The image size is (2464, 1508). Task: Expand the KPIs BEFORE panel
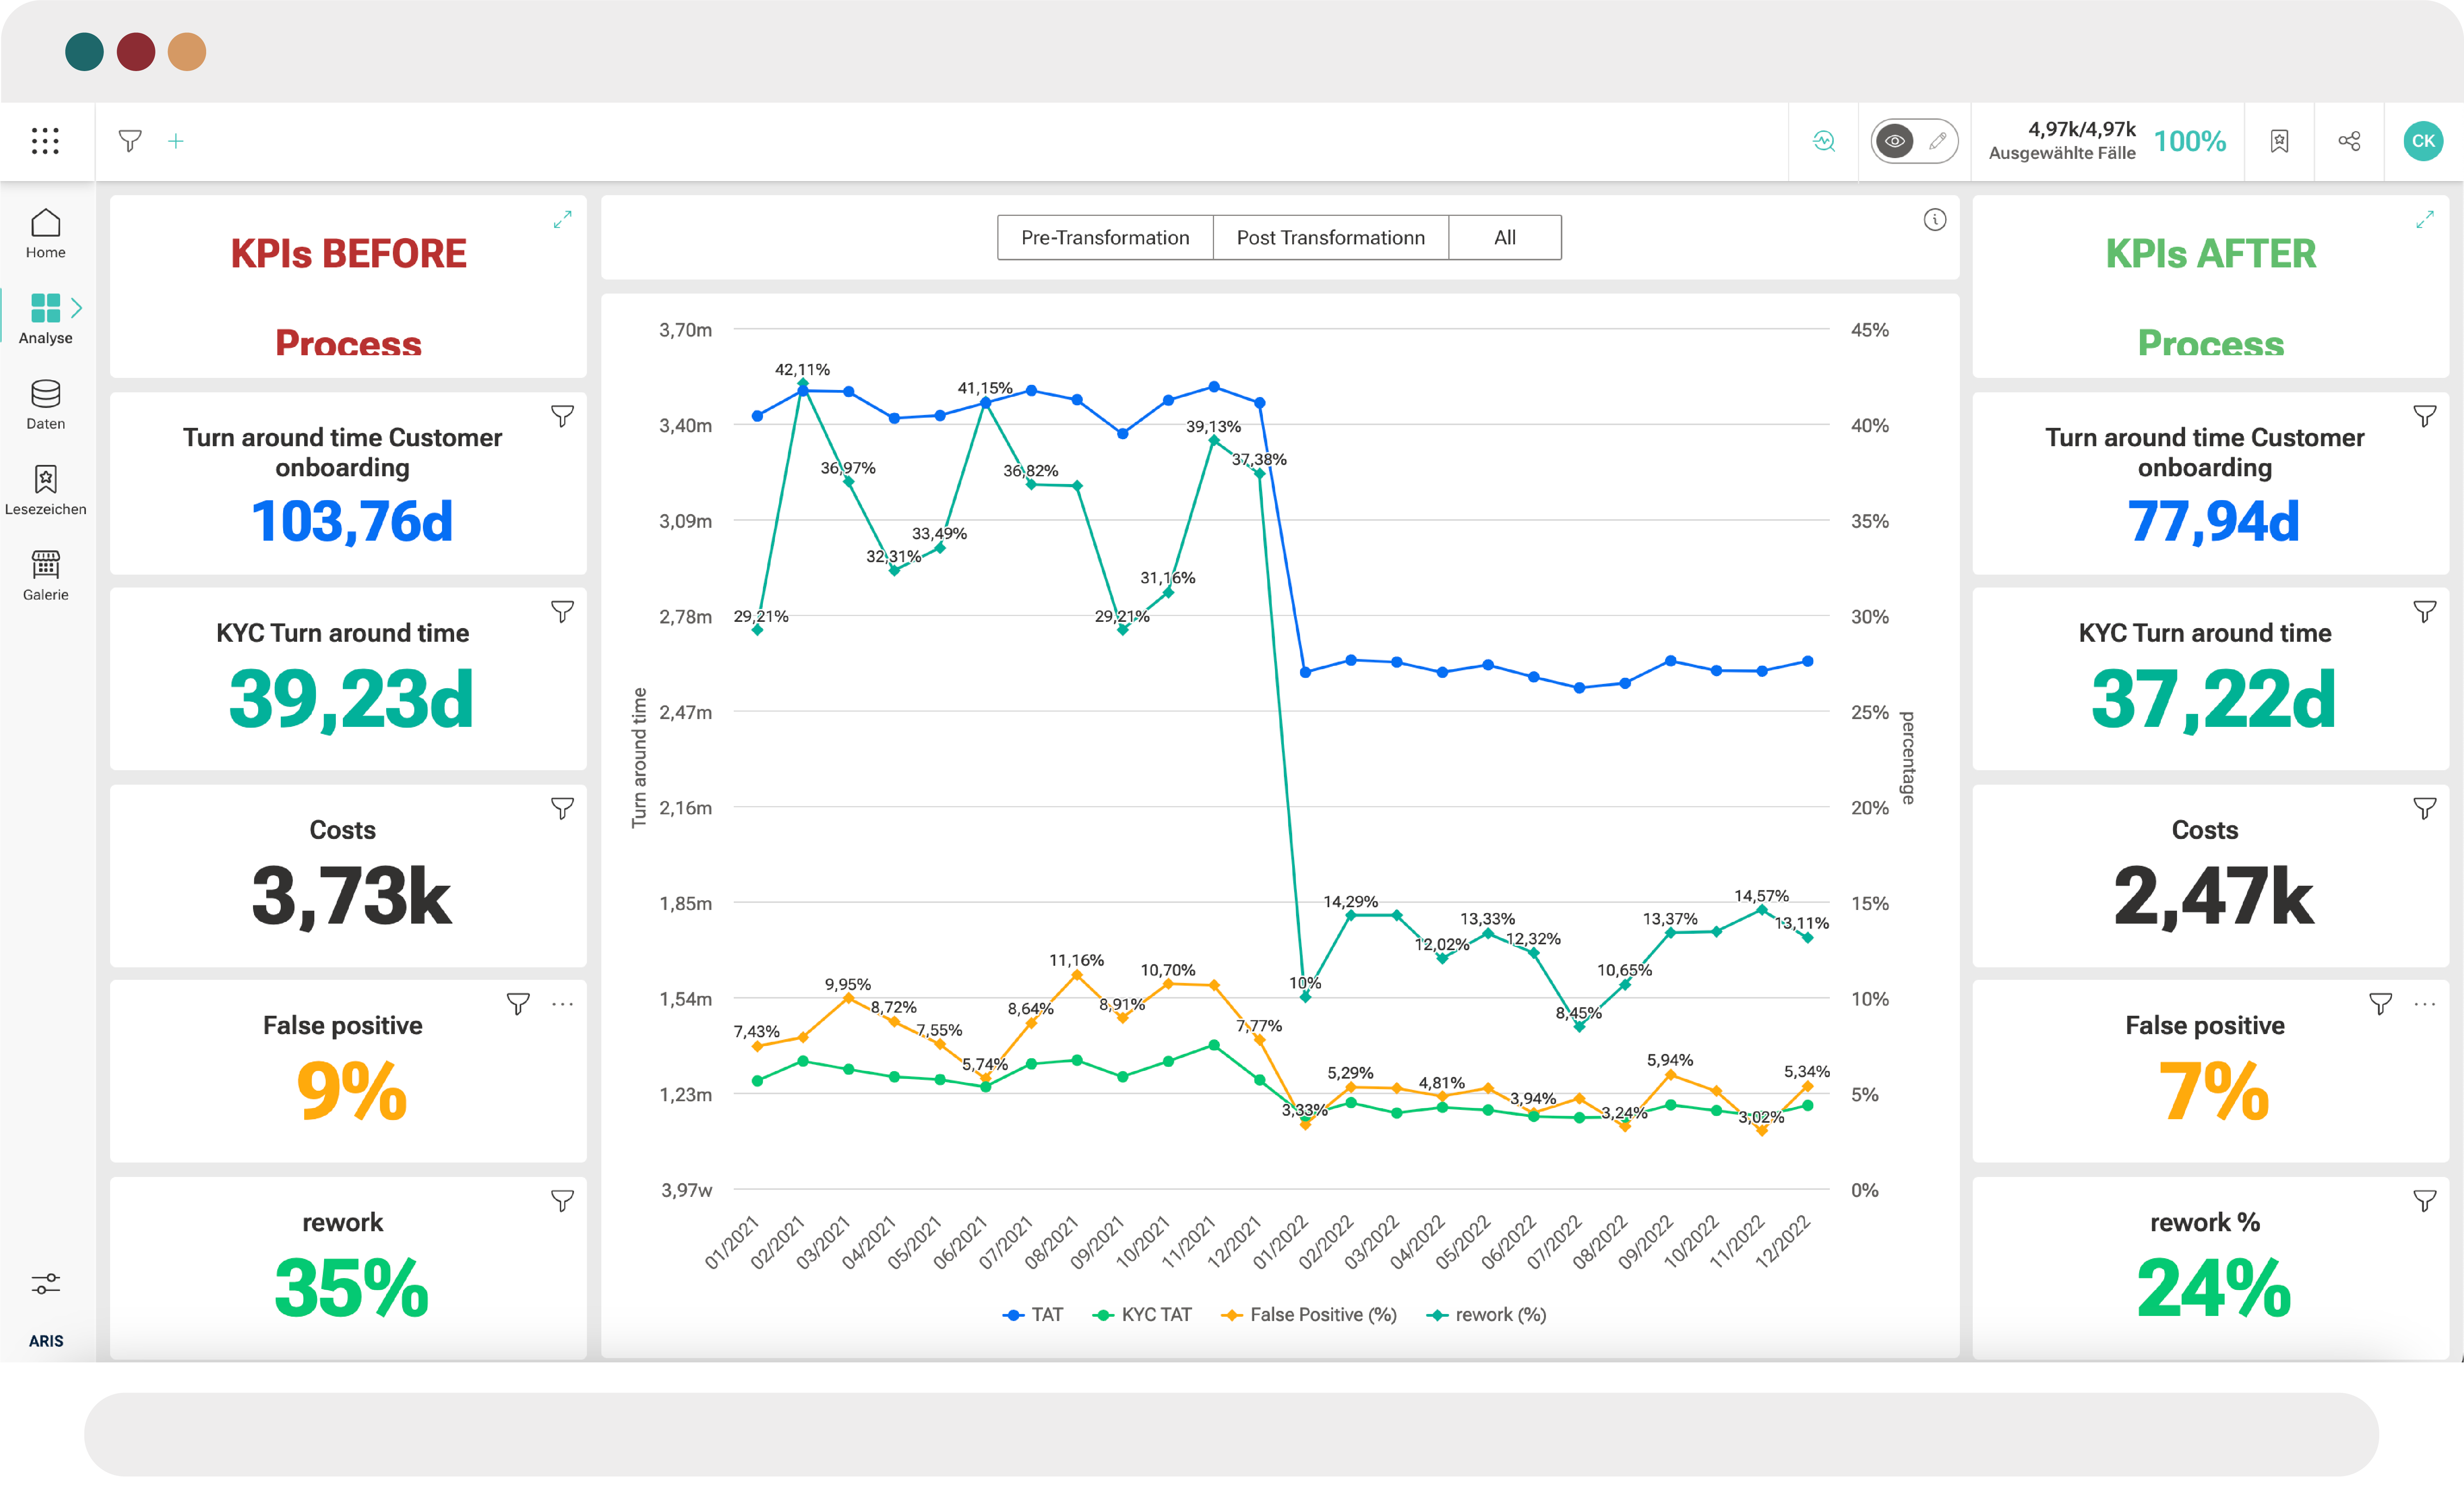point(563,219)
